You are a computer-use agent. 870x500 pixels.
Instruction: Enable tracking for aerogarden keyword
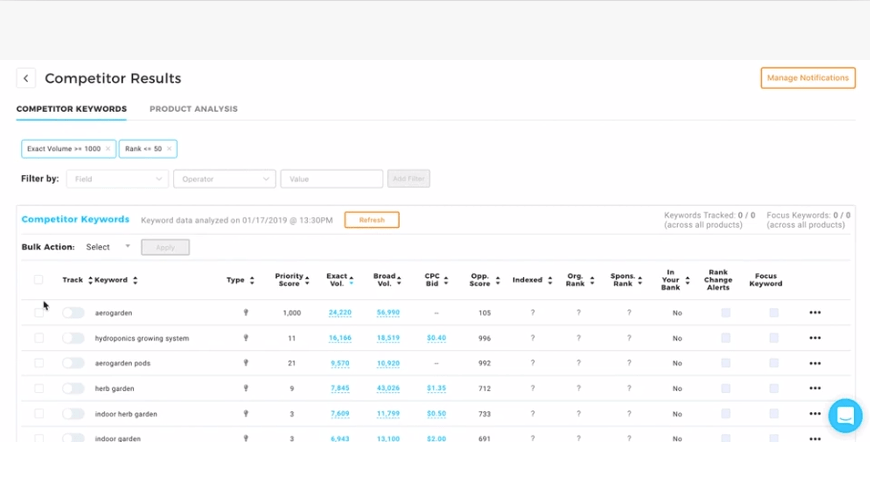(73, 313)
